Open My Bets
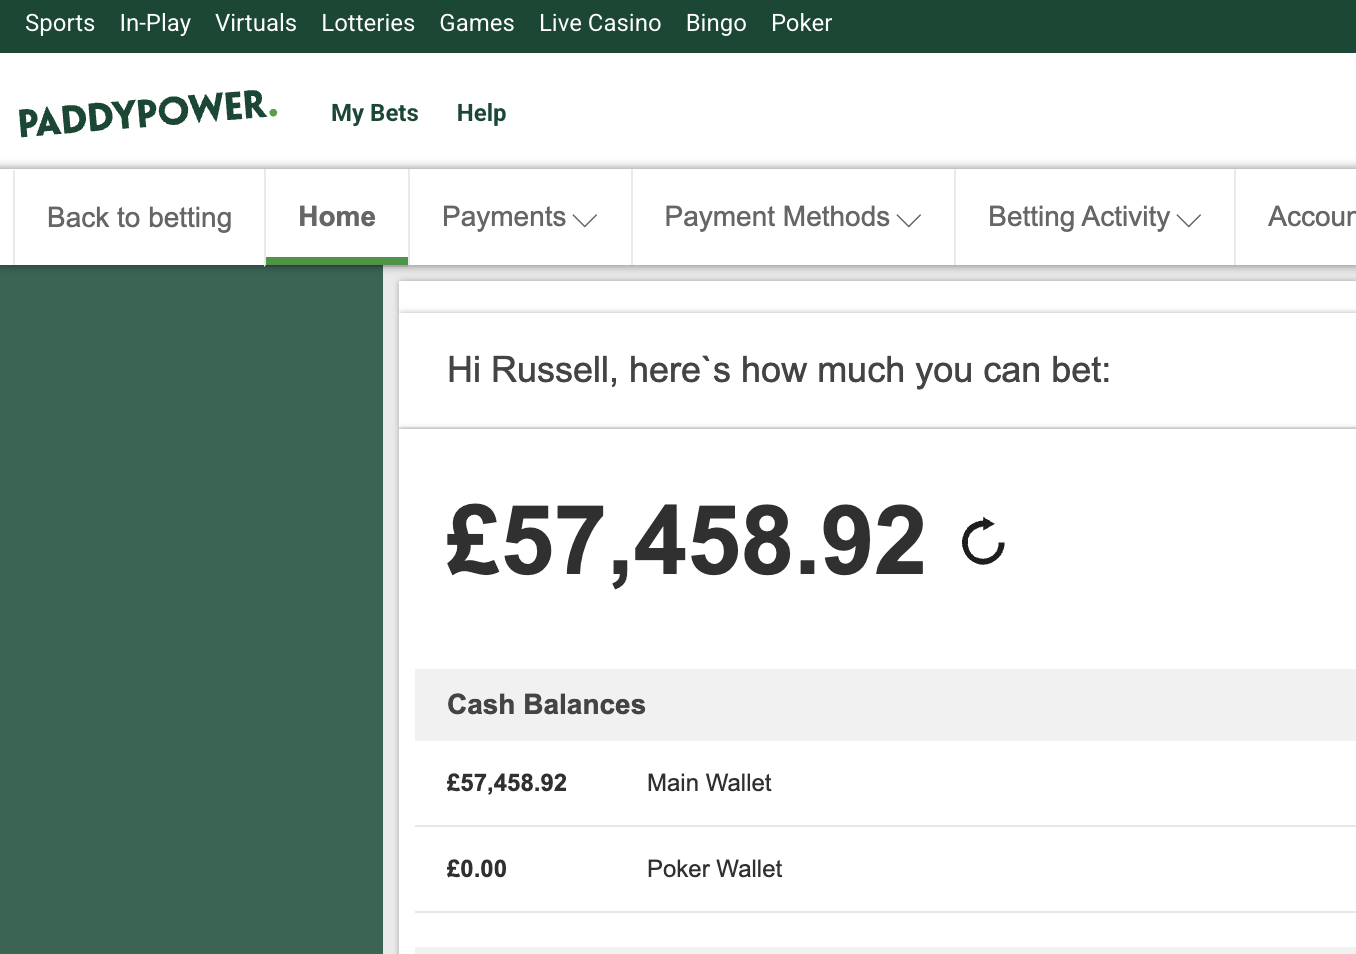Screen dimensions: 1356x954 coord(374,113)
